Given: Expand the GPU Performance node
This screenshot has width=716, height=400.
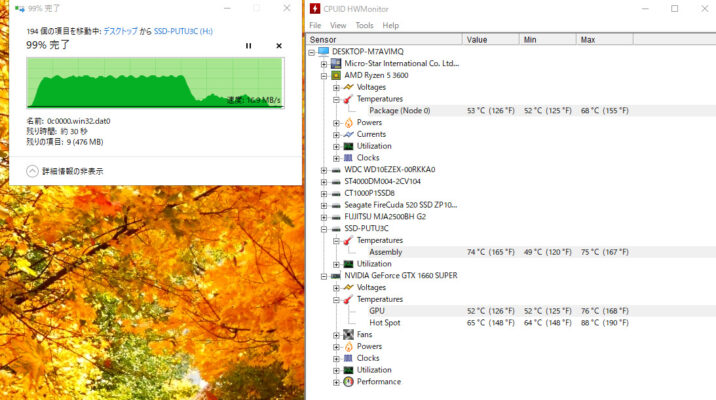Looking at the screenshot, I should click(x=337, y=382).
